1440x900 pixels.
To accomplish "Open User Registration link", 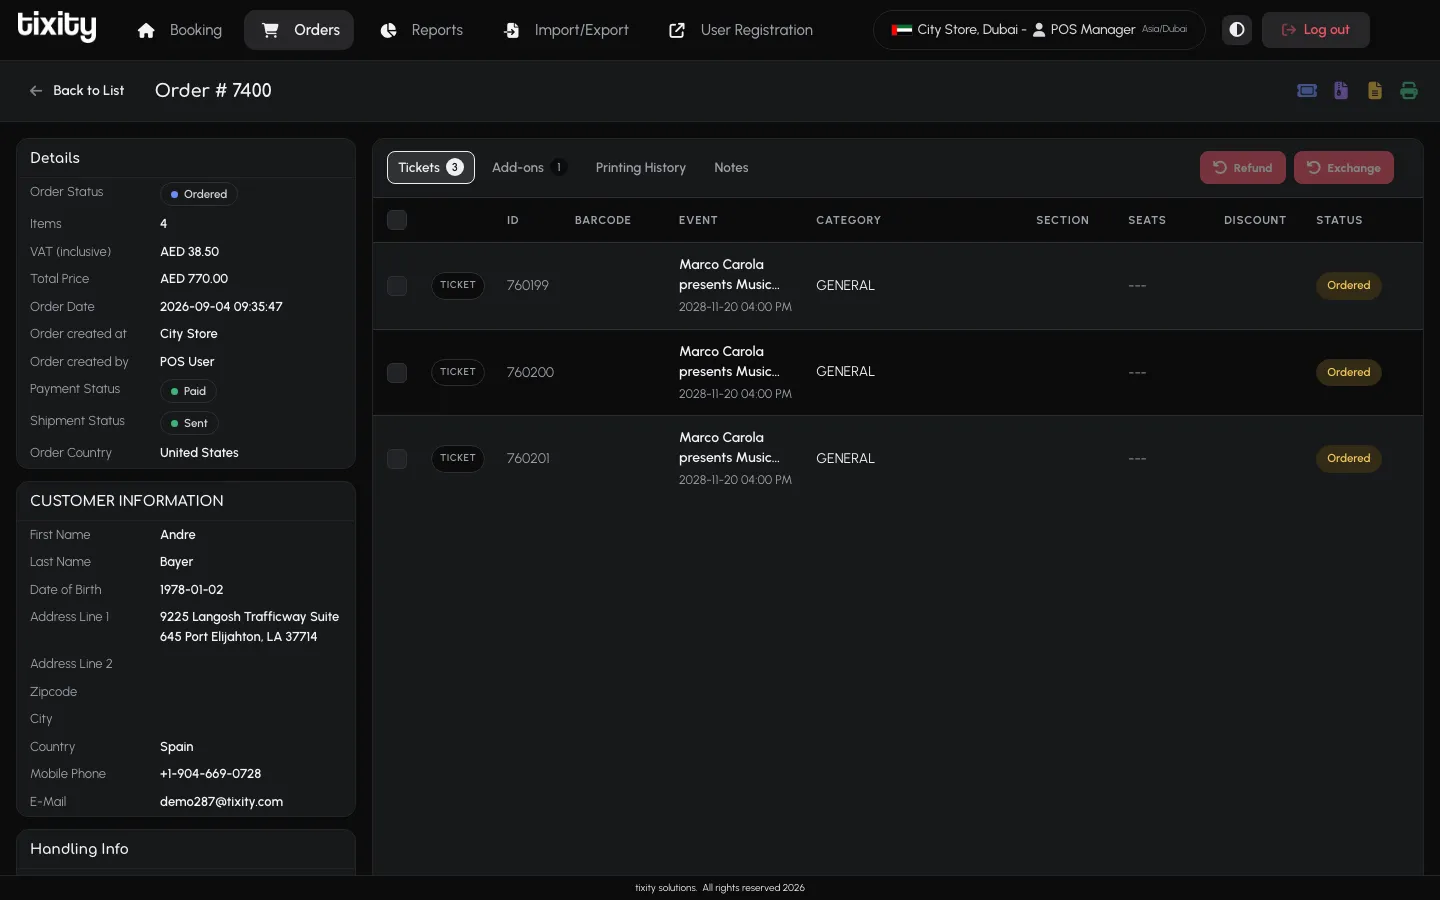I will click(x=741, y=30).
